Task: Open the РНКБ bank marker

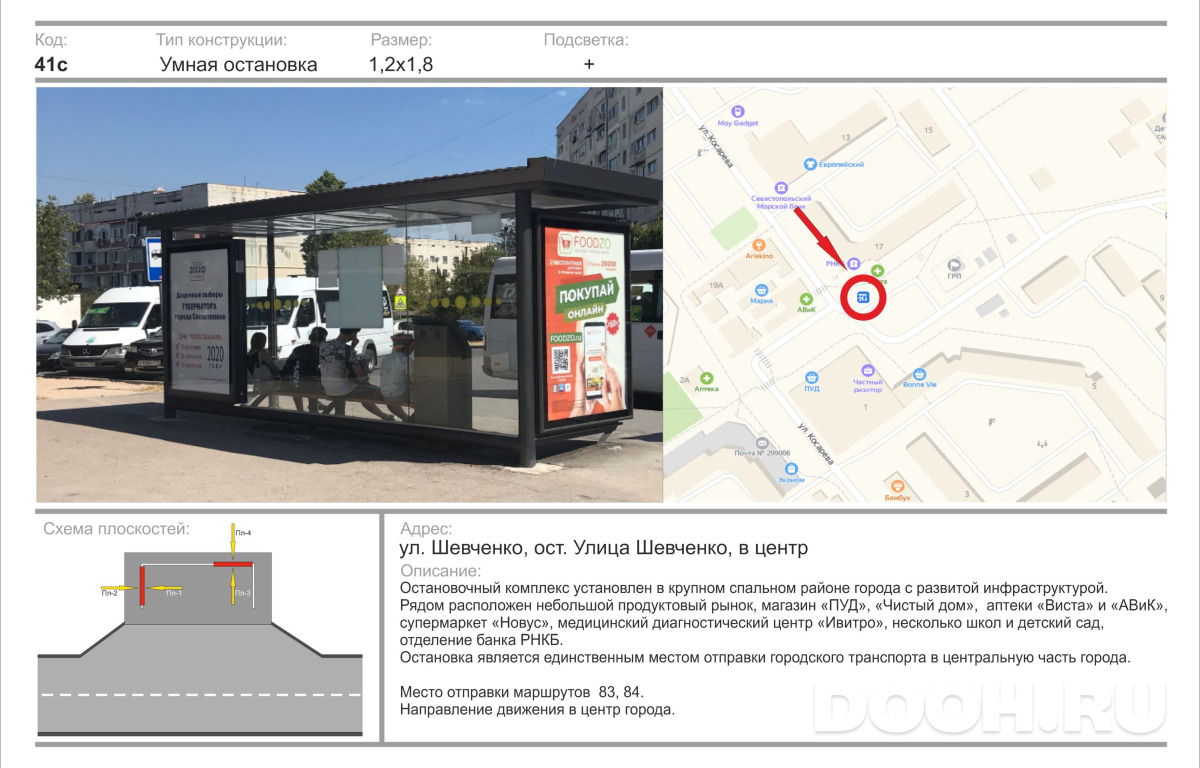Action: point(853,264)
